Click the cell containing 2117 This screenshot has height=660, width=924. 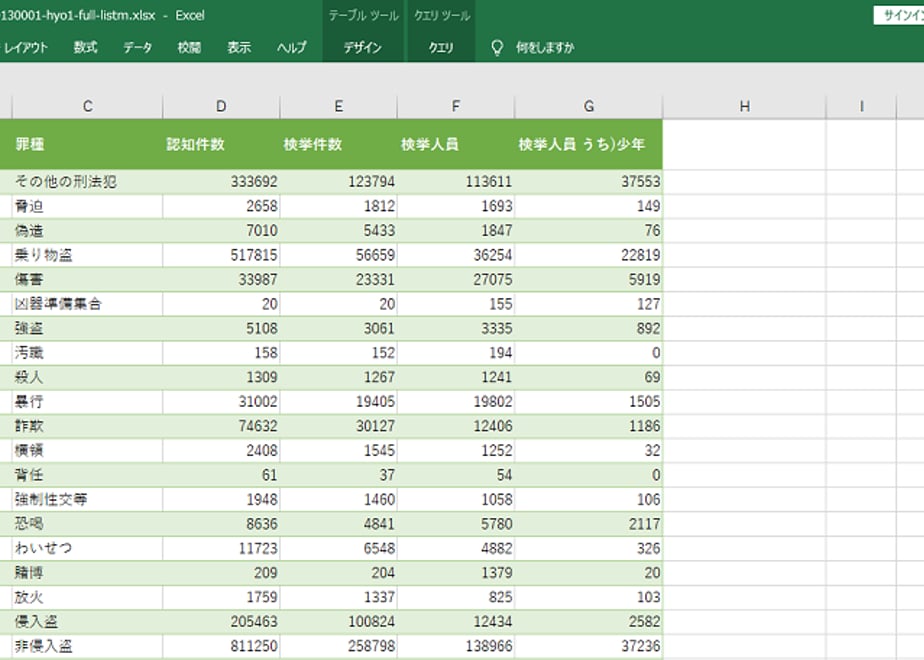tap(589, 524)
